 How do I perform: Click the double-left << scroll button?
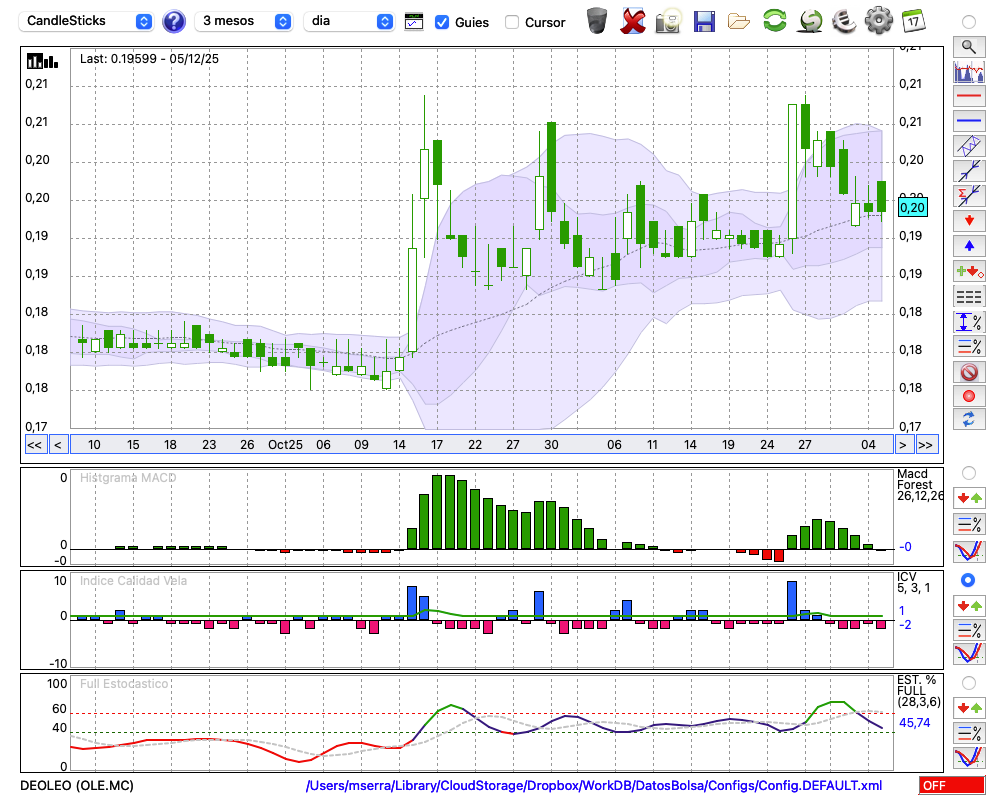tap(34, 445)
